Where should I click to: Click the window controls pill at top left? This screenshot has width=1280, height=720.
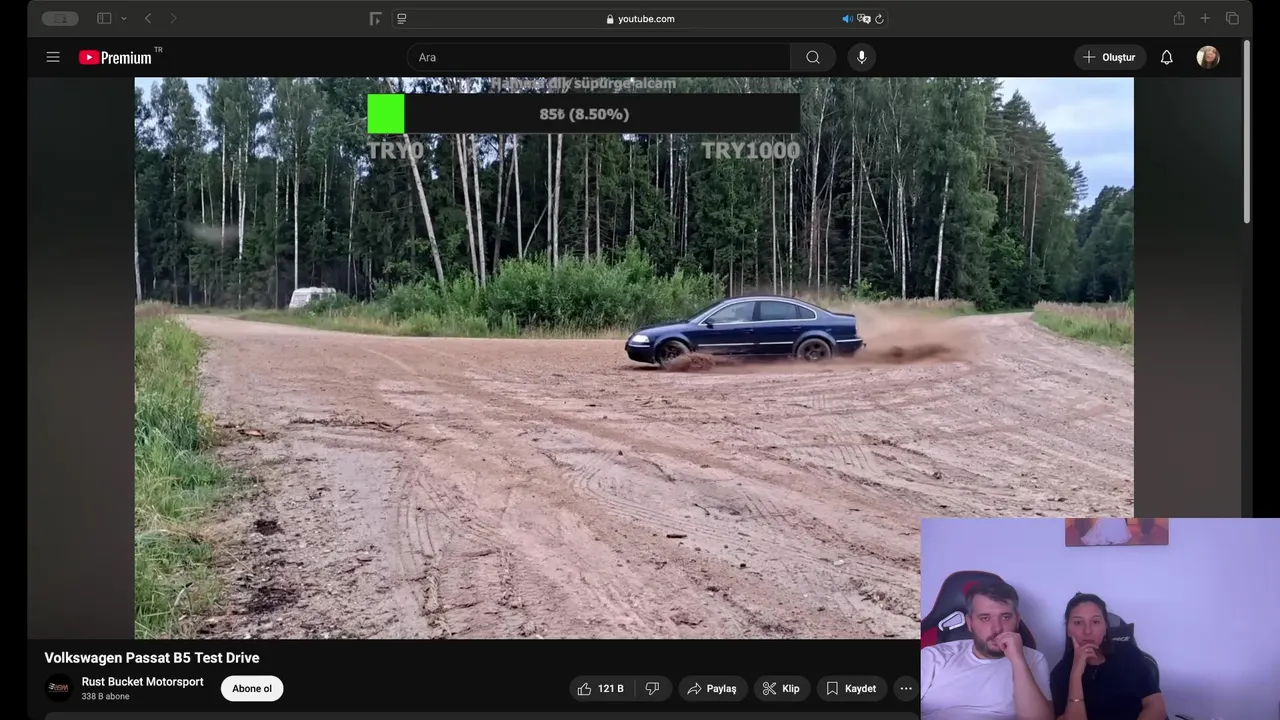60,18
